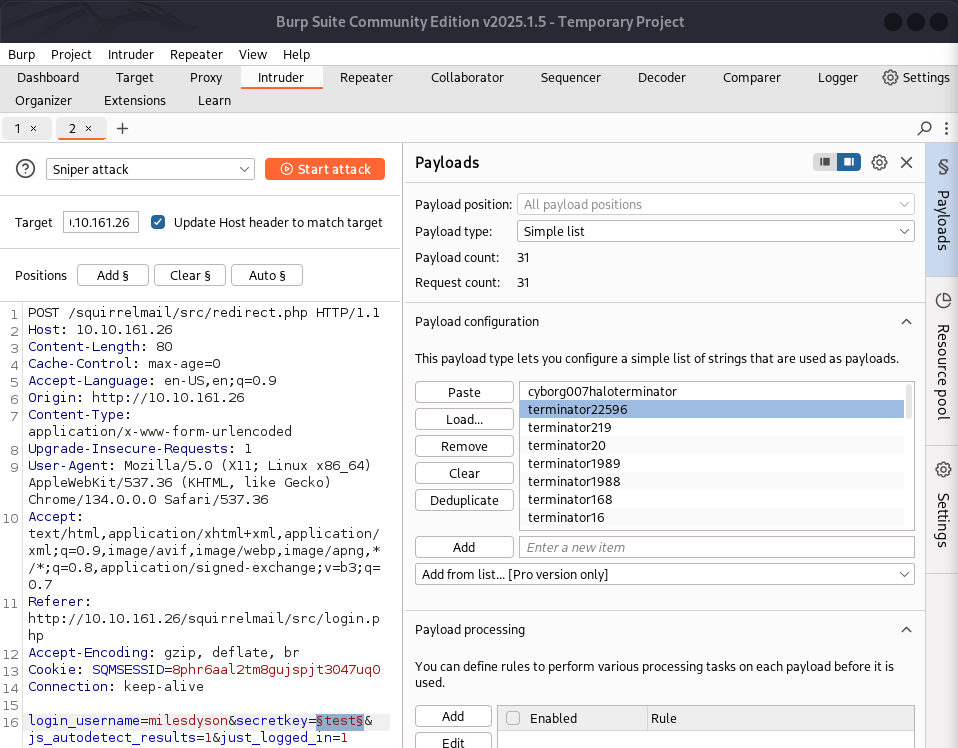958x748 pixels.
Task: Click the Clear payload list button
Action: click(464, 473)
